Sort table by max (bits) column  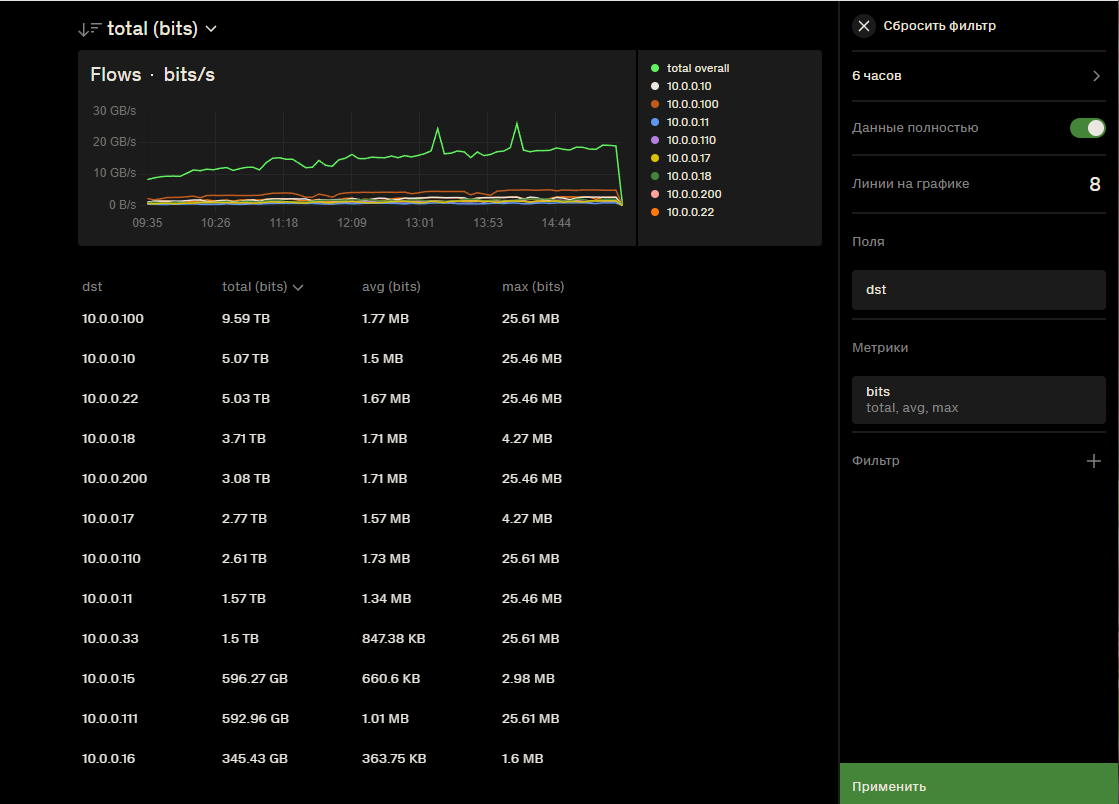(533, 287)
